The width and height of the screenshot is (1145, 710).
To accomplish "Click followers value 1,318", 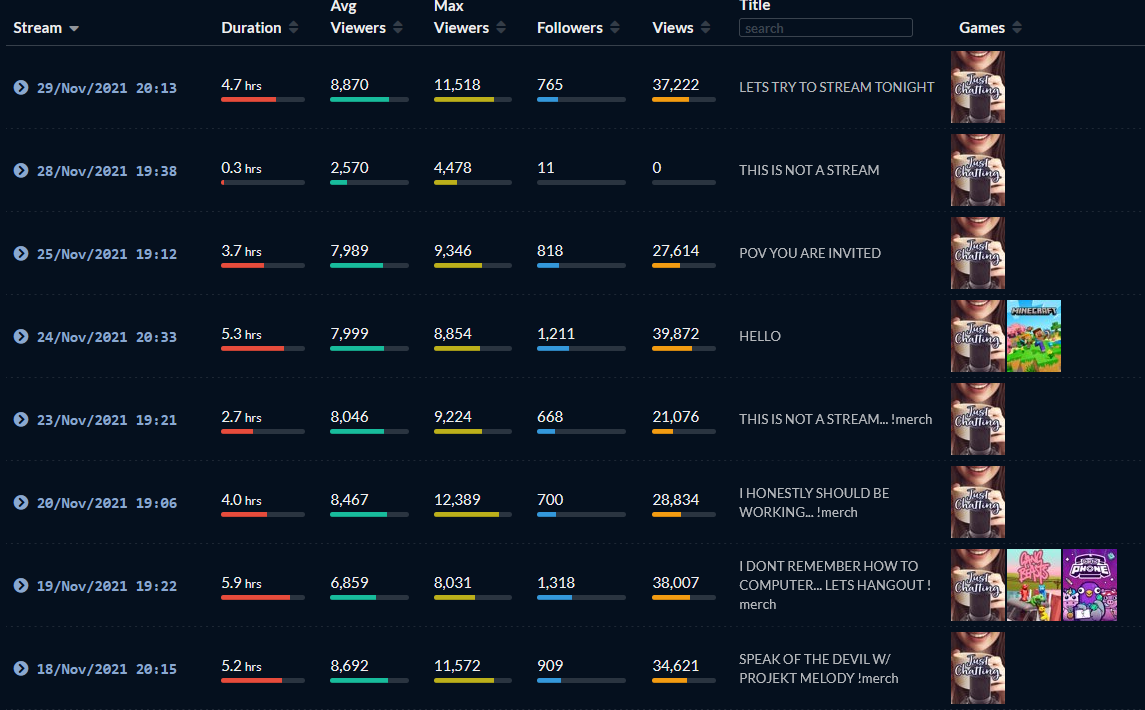I will (556, 583).
